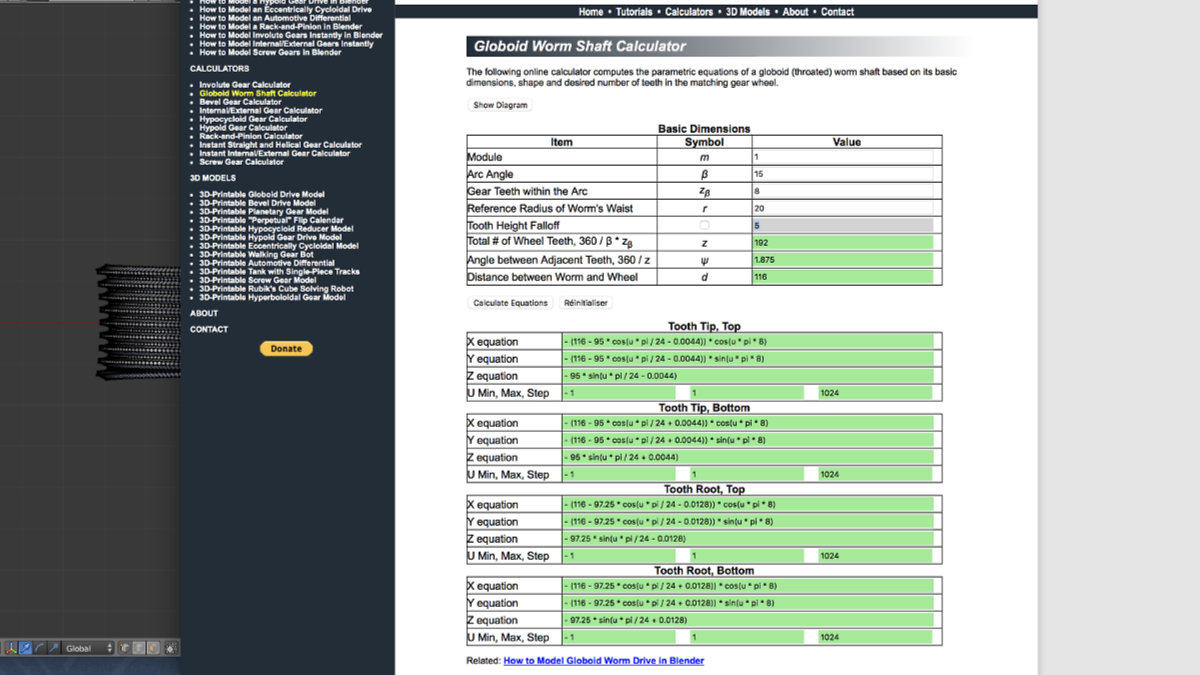The width and height of the screenshot is (1200, 675).
Task: Toggle the 3D manipulator axes icon in Blender
Action: tap(11, 648)
